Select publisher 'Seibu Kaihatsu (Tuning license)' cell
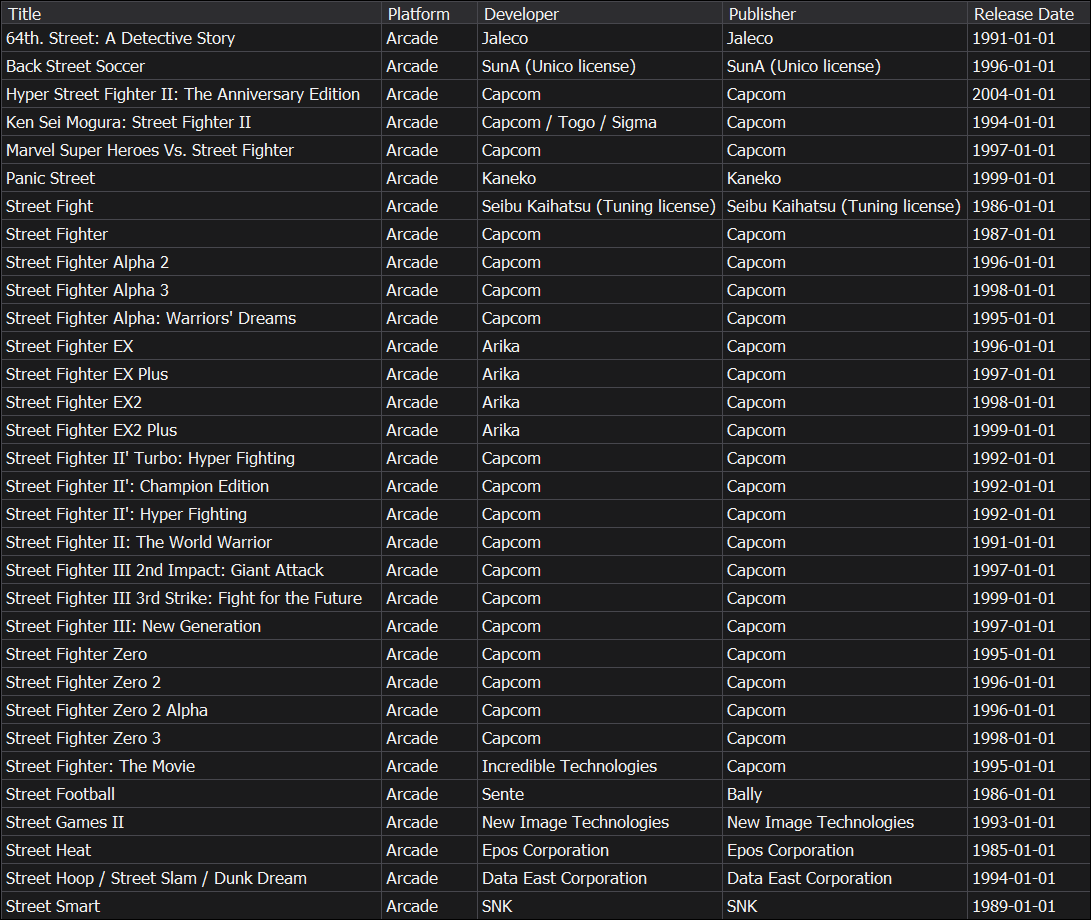Screen dimensions: 1091x920 click(x=843, y=206)
